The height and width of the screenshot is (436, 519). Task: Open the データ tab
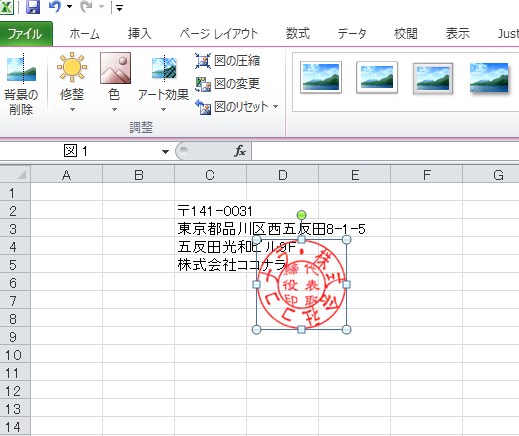click(x=352, y=34)
